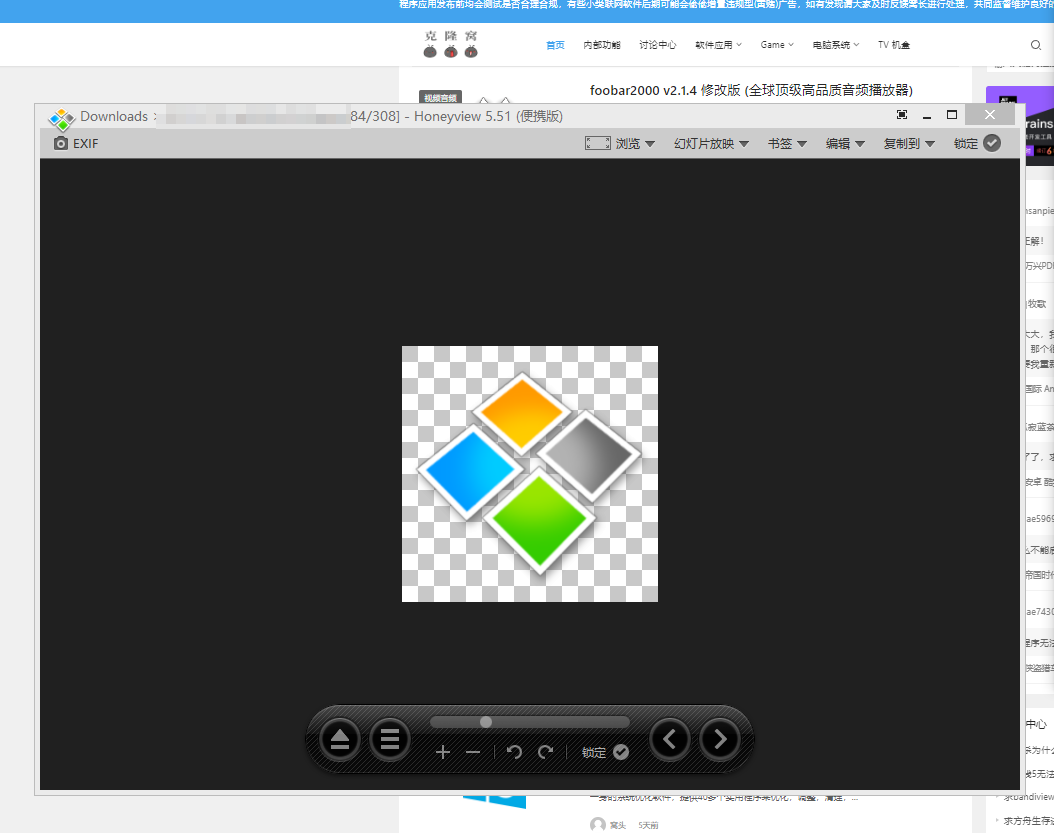The image size is (1054, 833).
Task: Click the fullscreen icon in Honeyview title bar
Action: point(902,115)
